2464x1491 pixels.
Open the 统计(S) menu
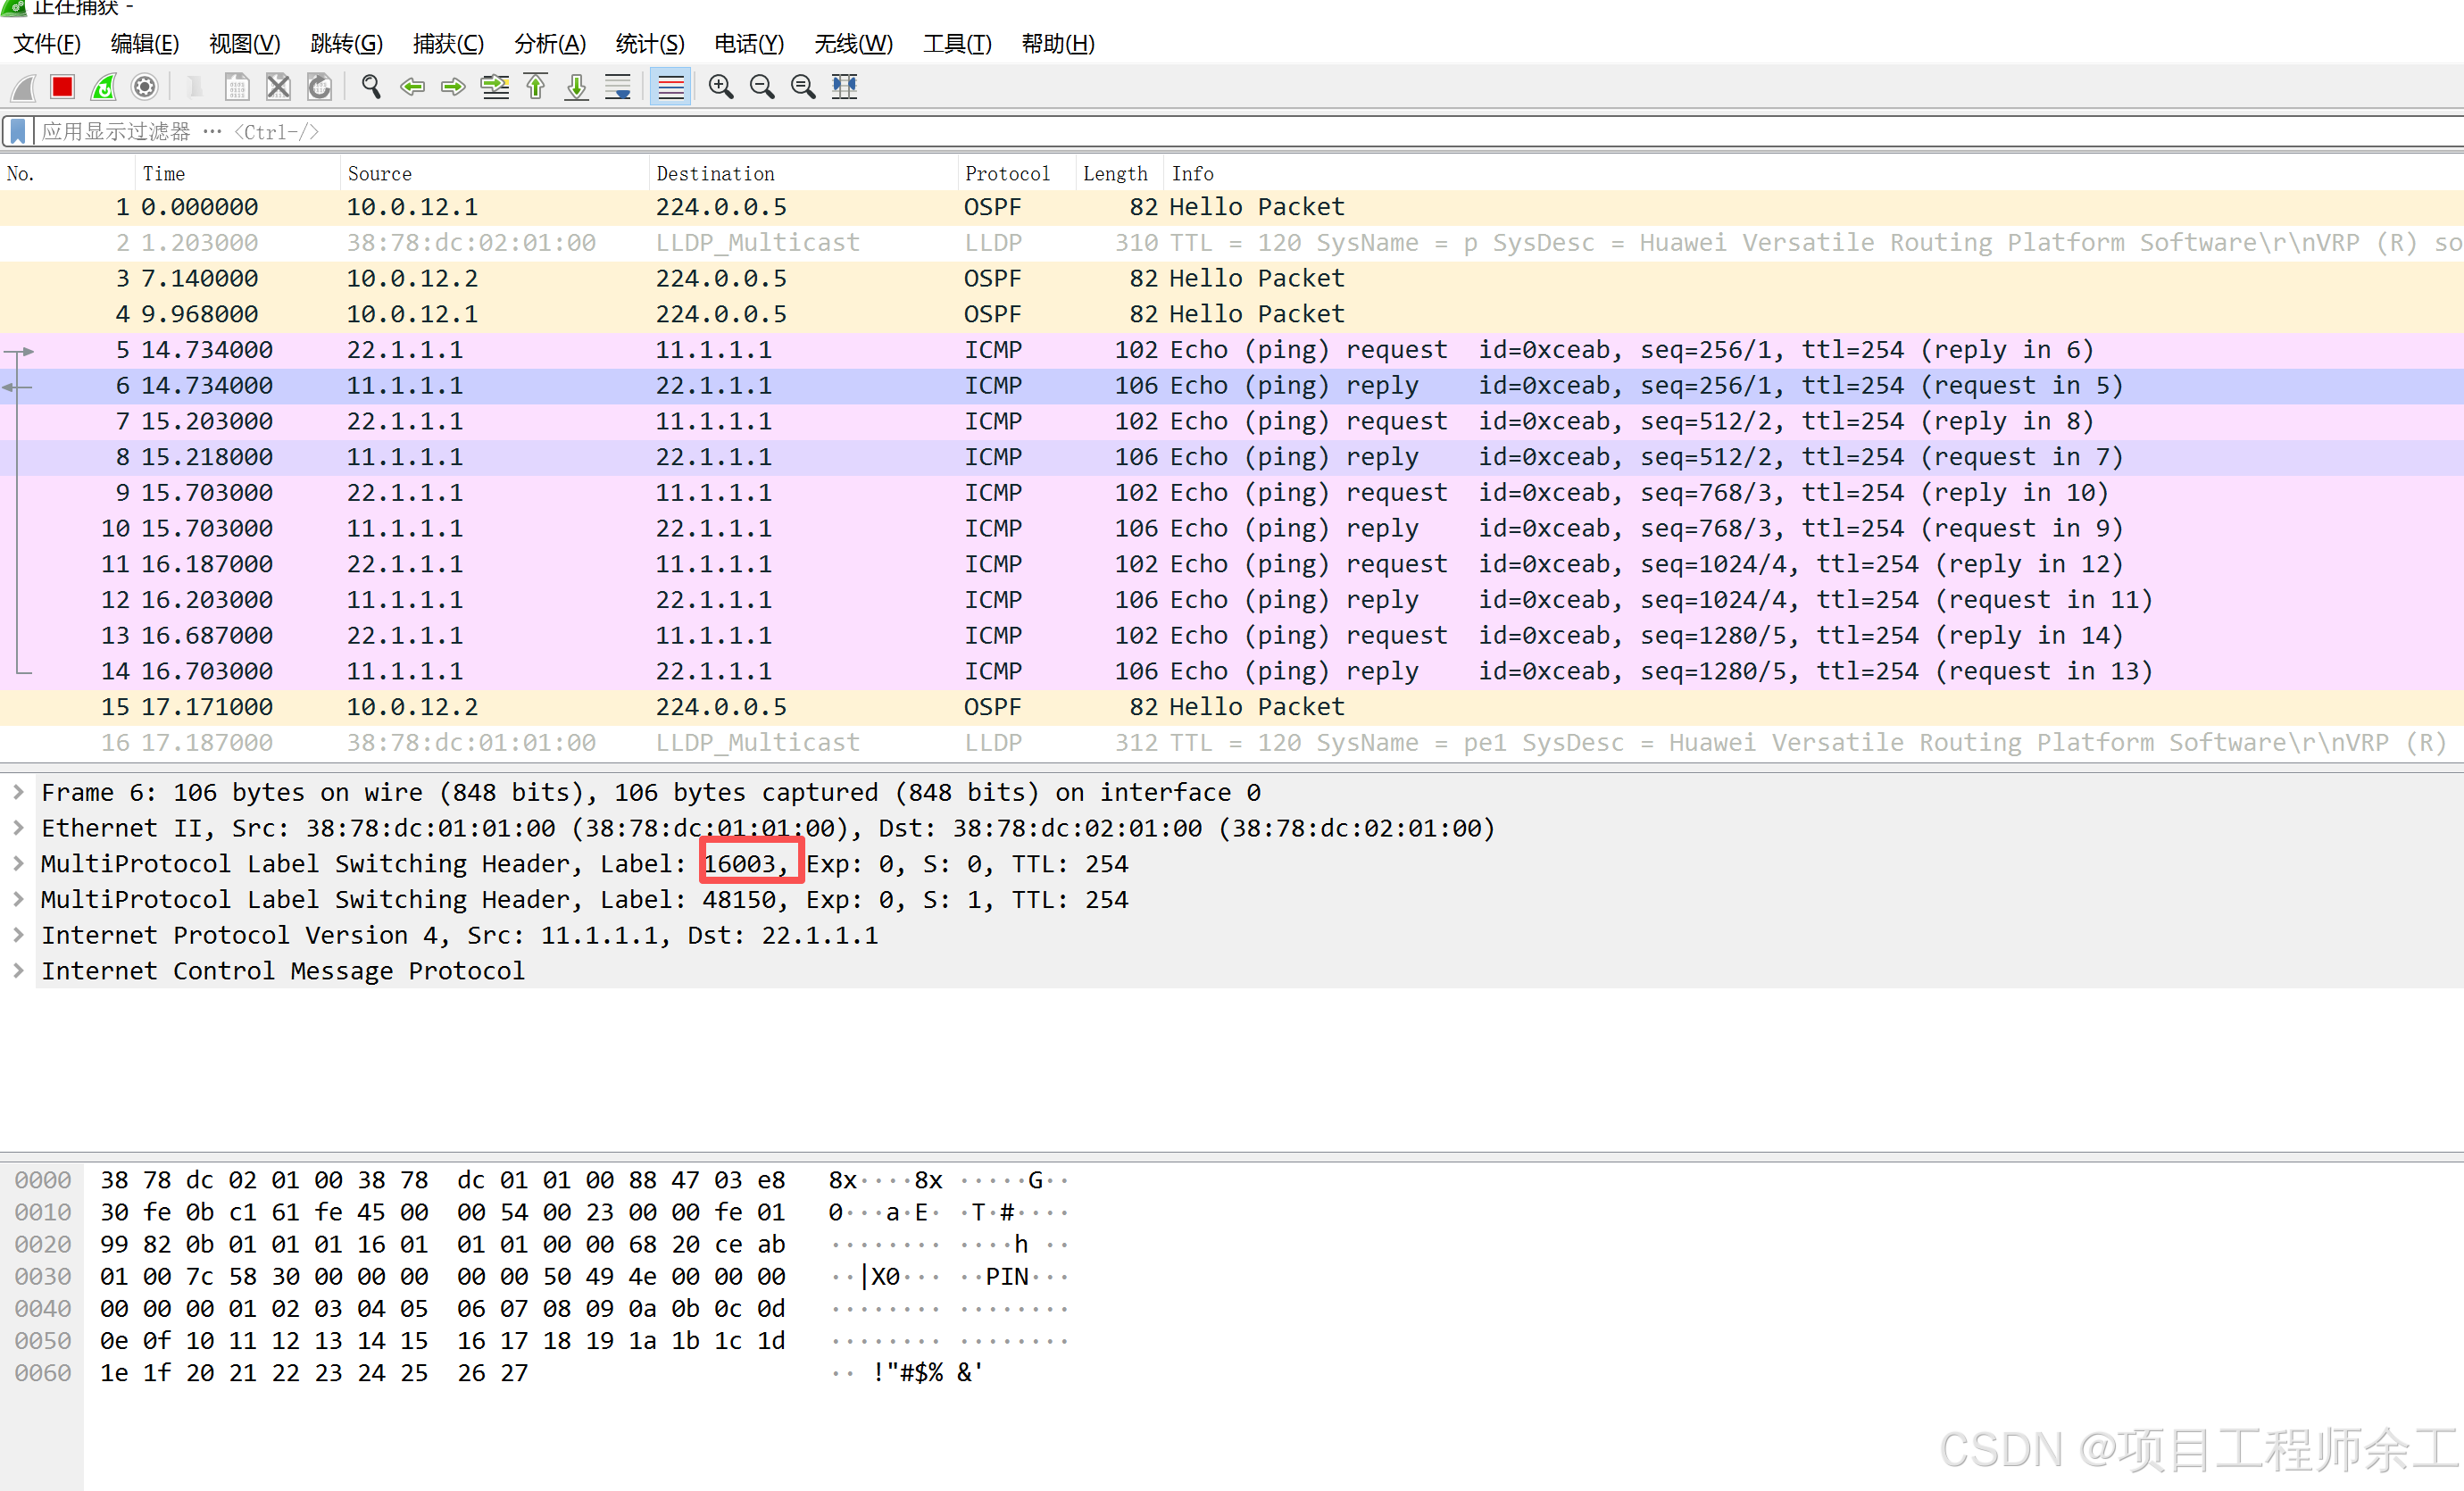[x=650, y=44]
